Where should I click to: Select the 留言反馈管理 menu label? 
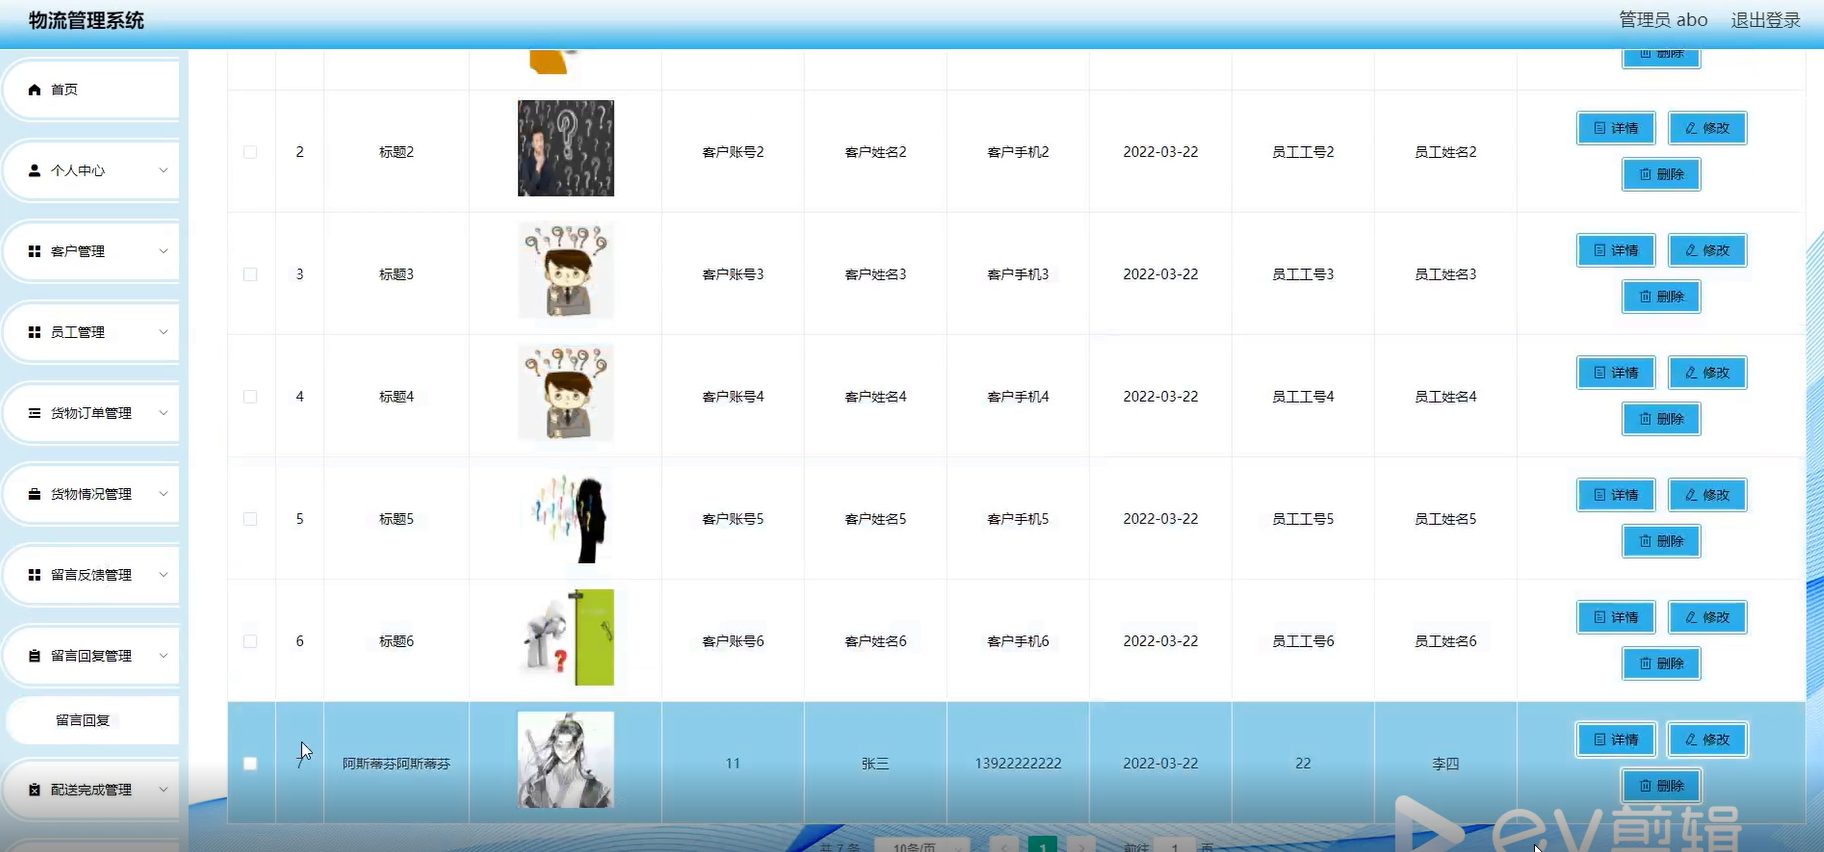91,576
